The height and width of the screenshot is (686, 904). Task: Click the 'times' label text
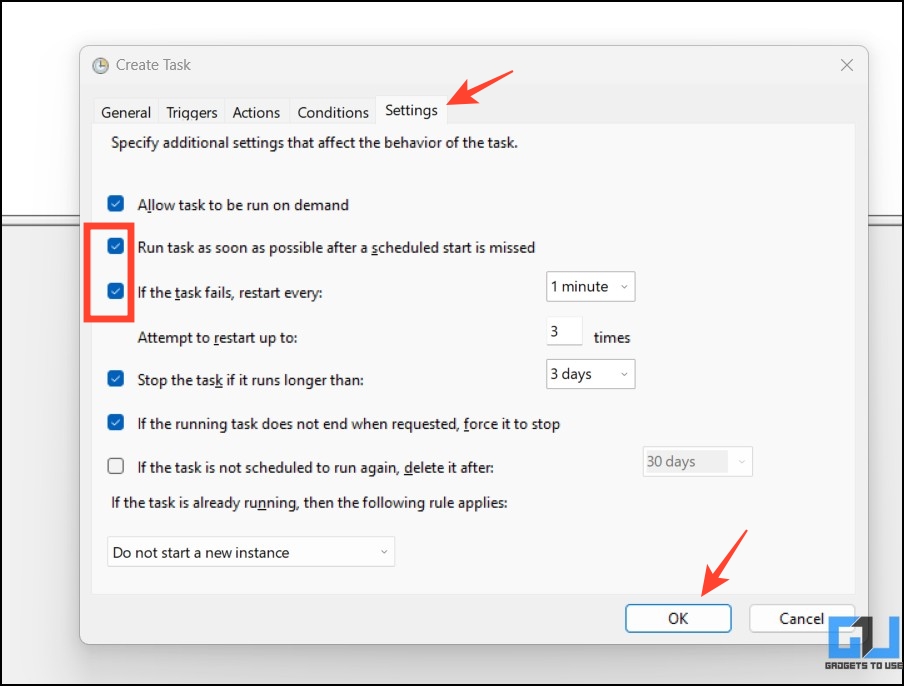tap(612, 338)
